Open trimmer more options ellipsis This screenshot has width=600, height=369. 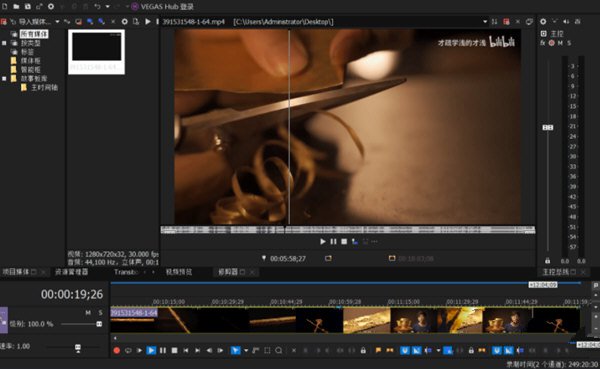coord(375,242)
